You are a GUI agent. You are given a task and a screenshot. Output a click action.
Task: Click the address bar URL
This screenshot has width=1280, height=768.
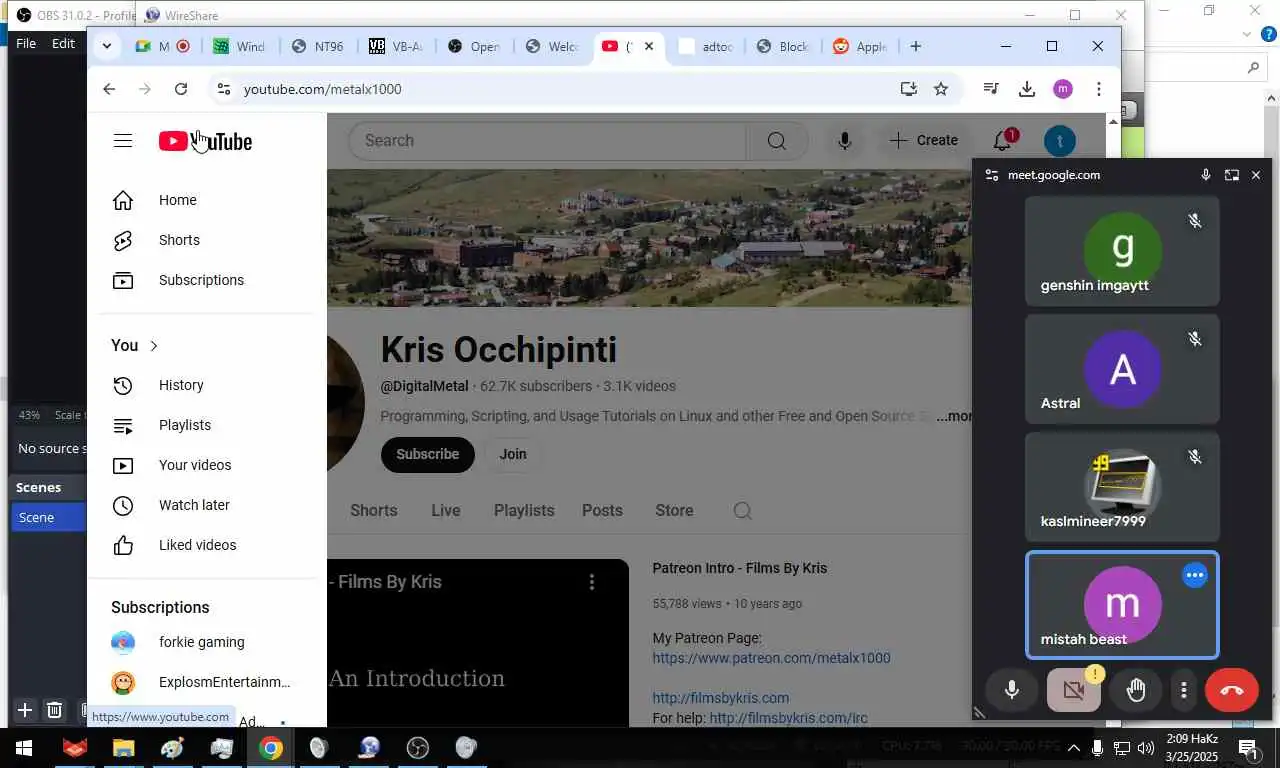(x=322, y=89)
